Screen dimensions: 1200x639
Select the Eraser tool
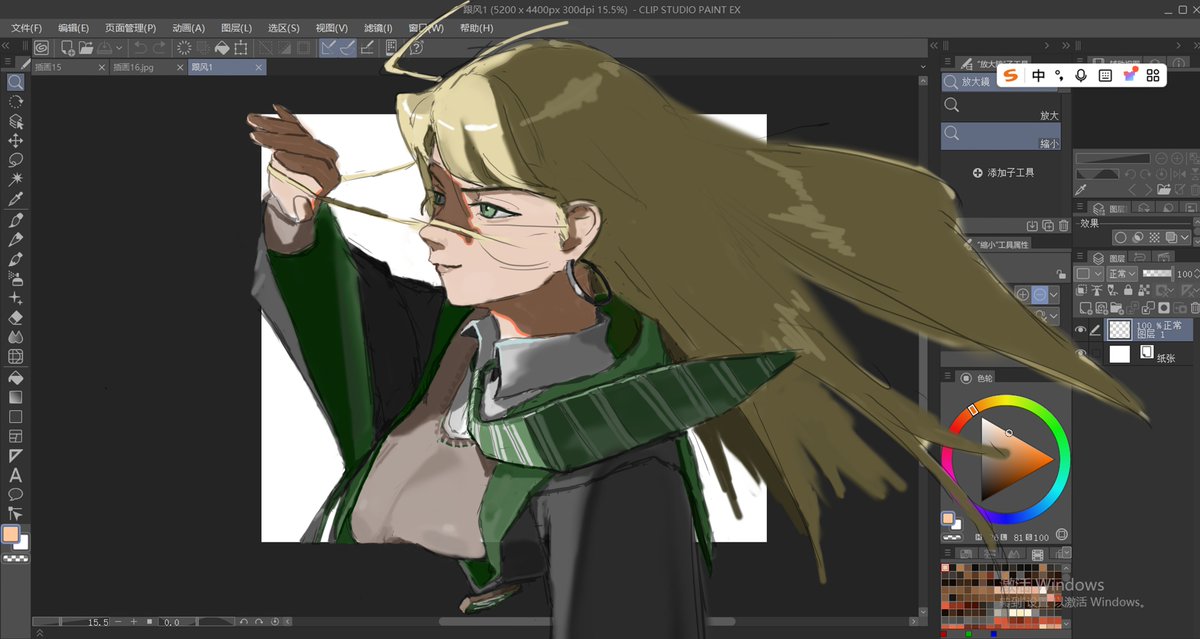16,318
